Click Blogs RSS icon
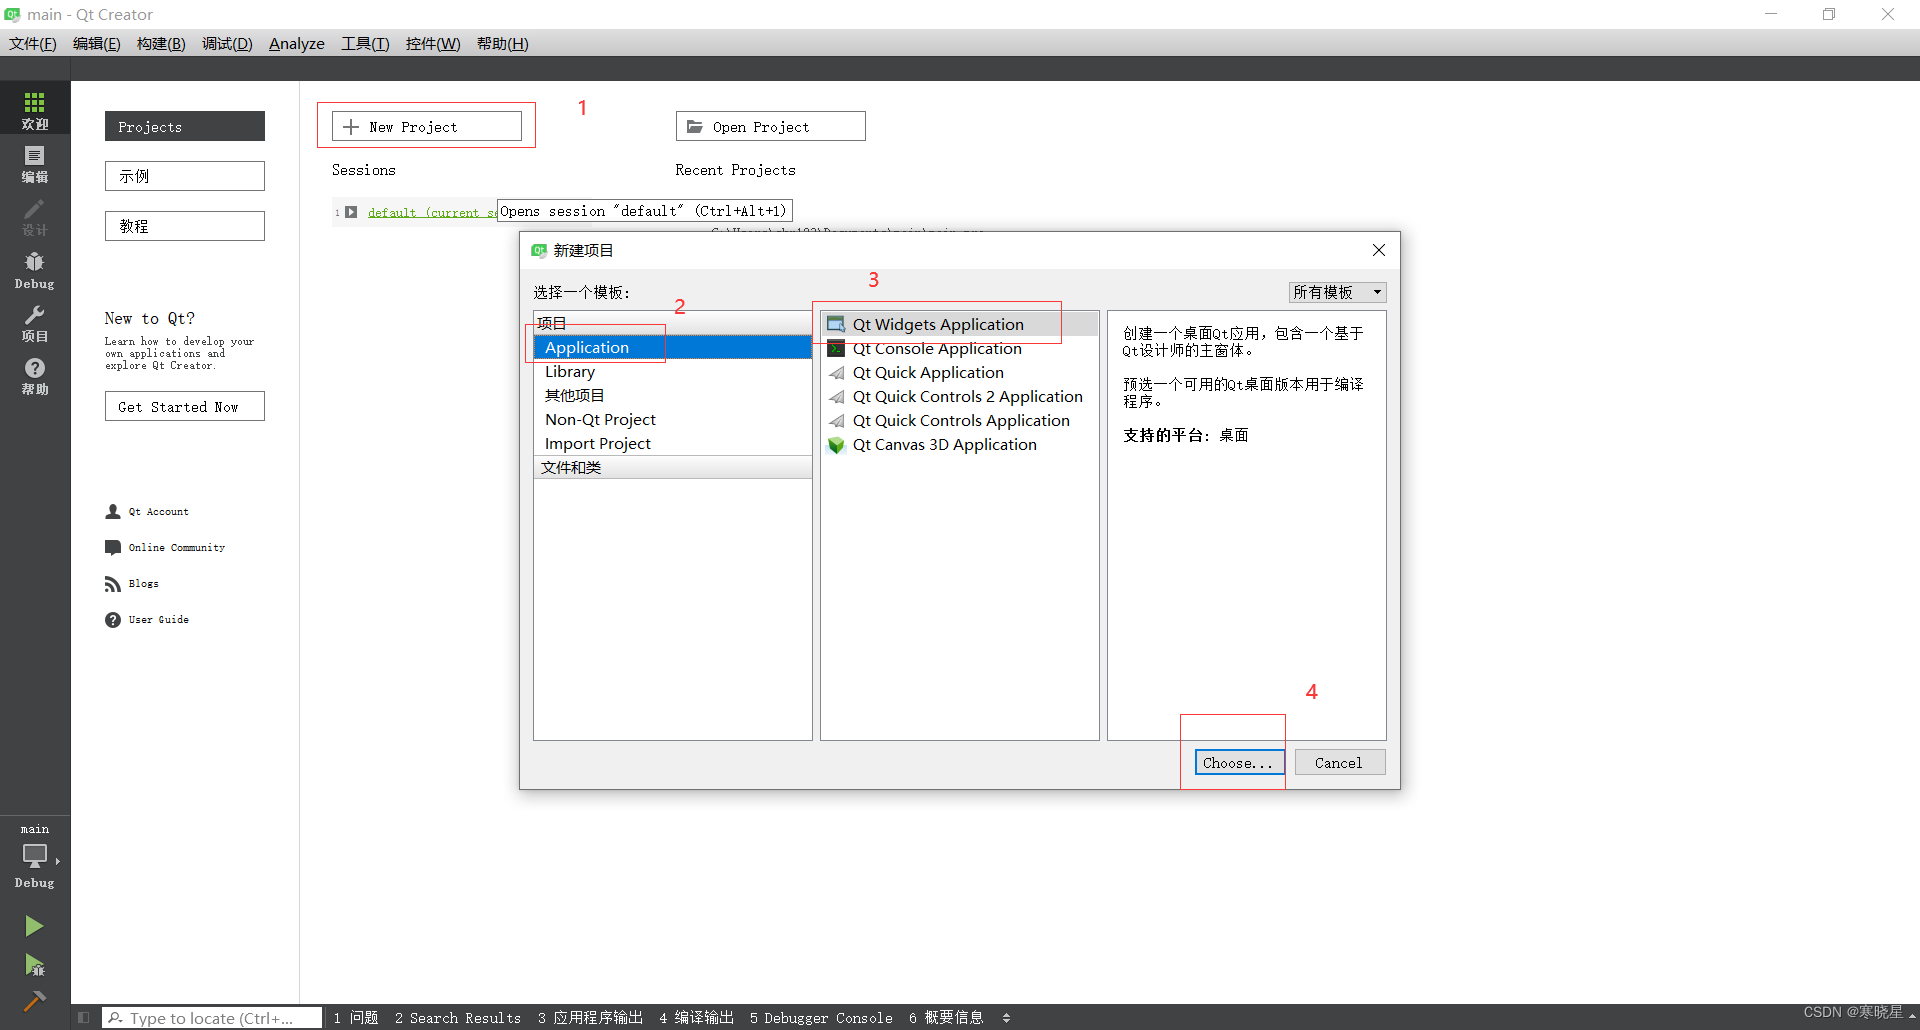The width and height of the screenshot is (1920, 1030). (113, 583)
